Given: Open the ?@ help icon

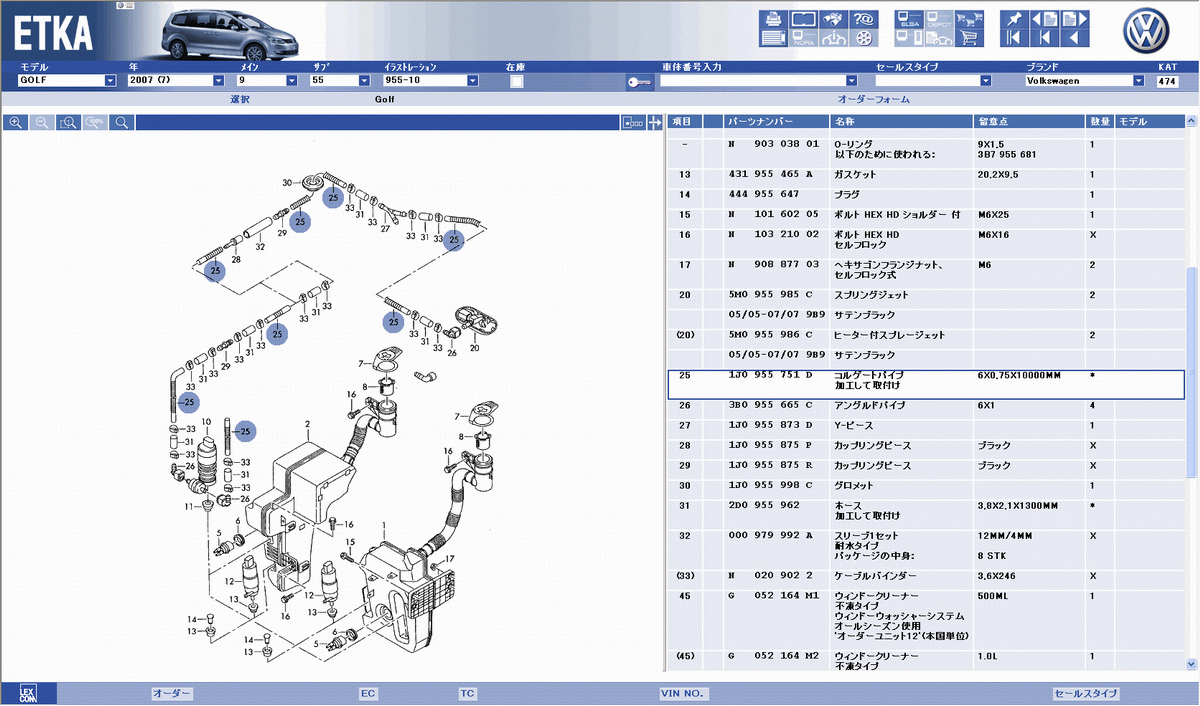Looking at the screenshot, I should [863, 18].
